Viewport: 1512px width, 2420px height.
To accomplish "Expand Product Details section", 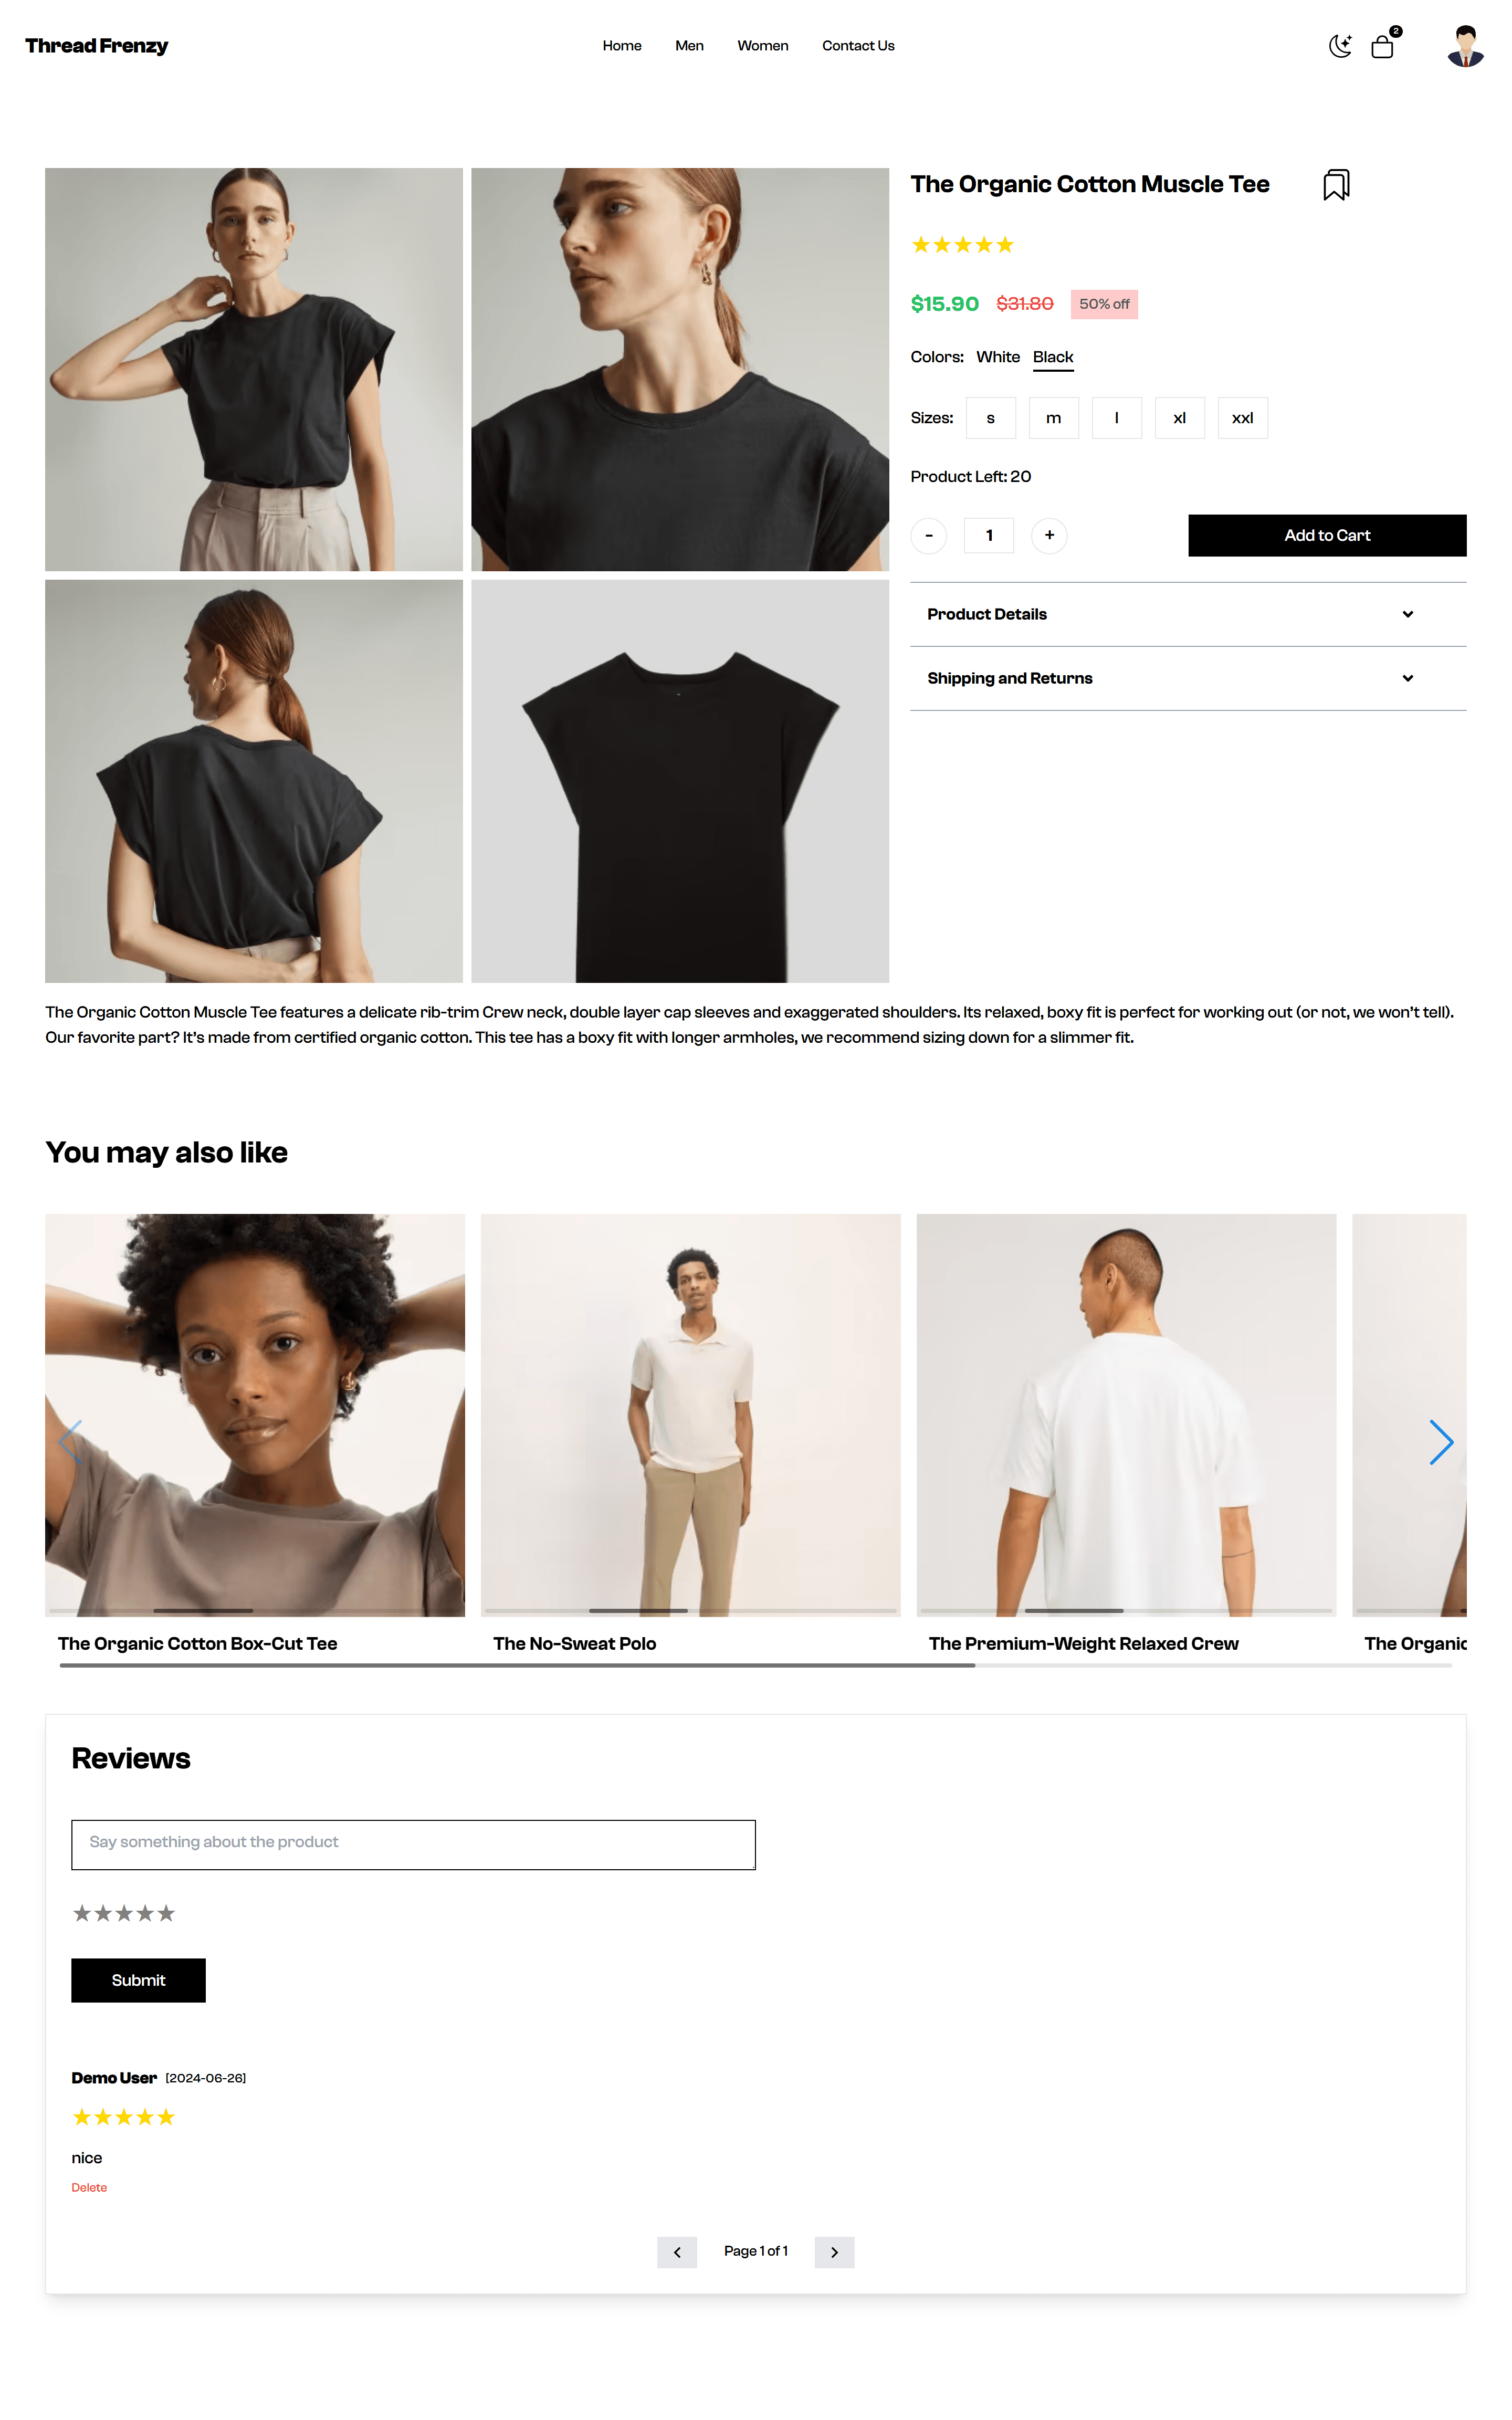I will 1188,614.
